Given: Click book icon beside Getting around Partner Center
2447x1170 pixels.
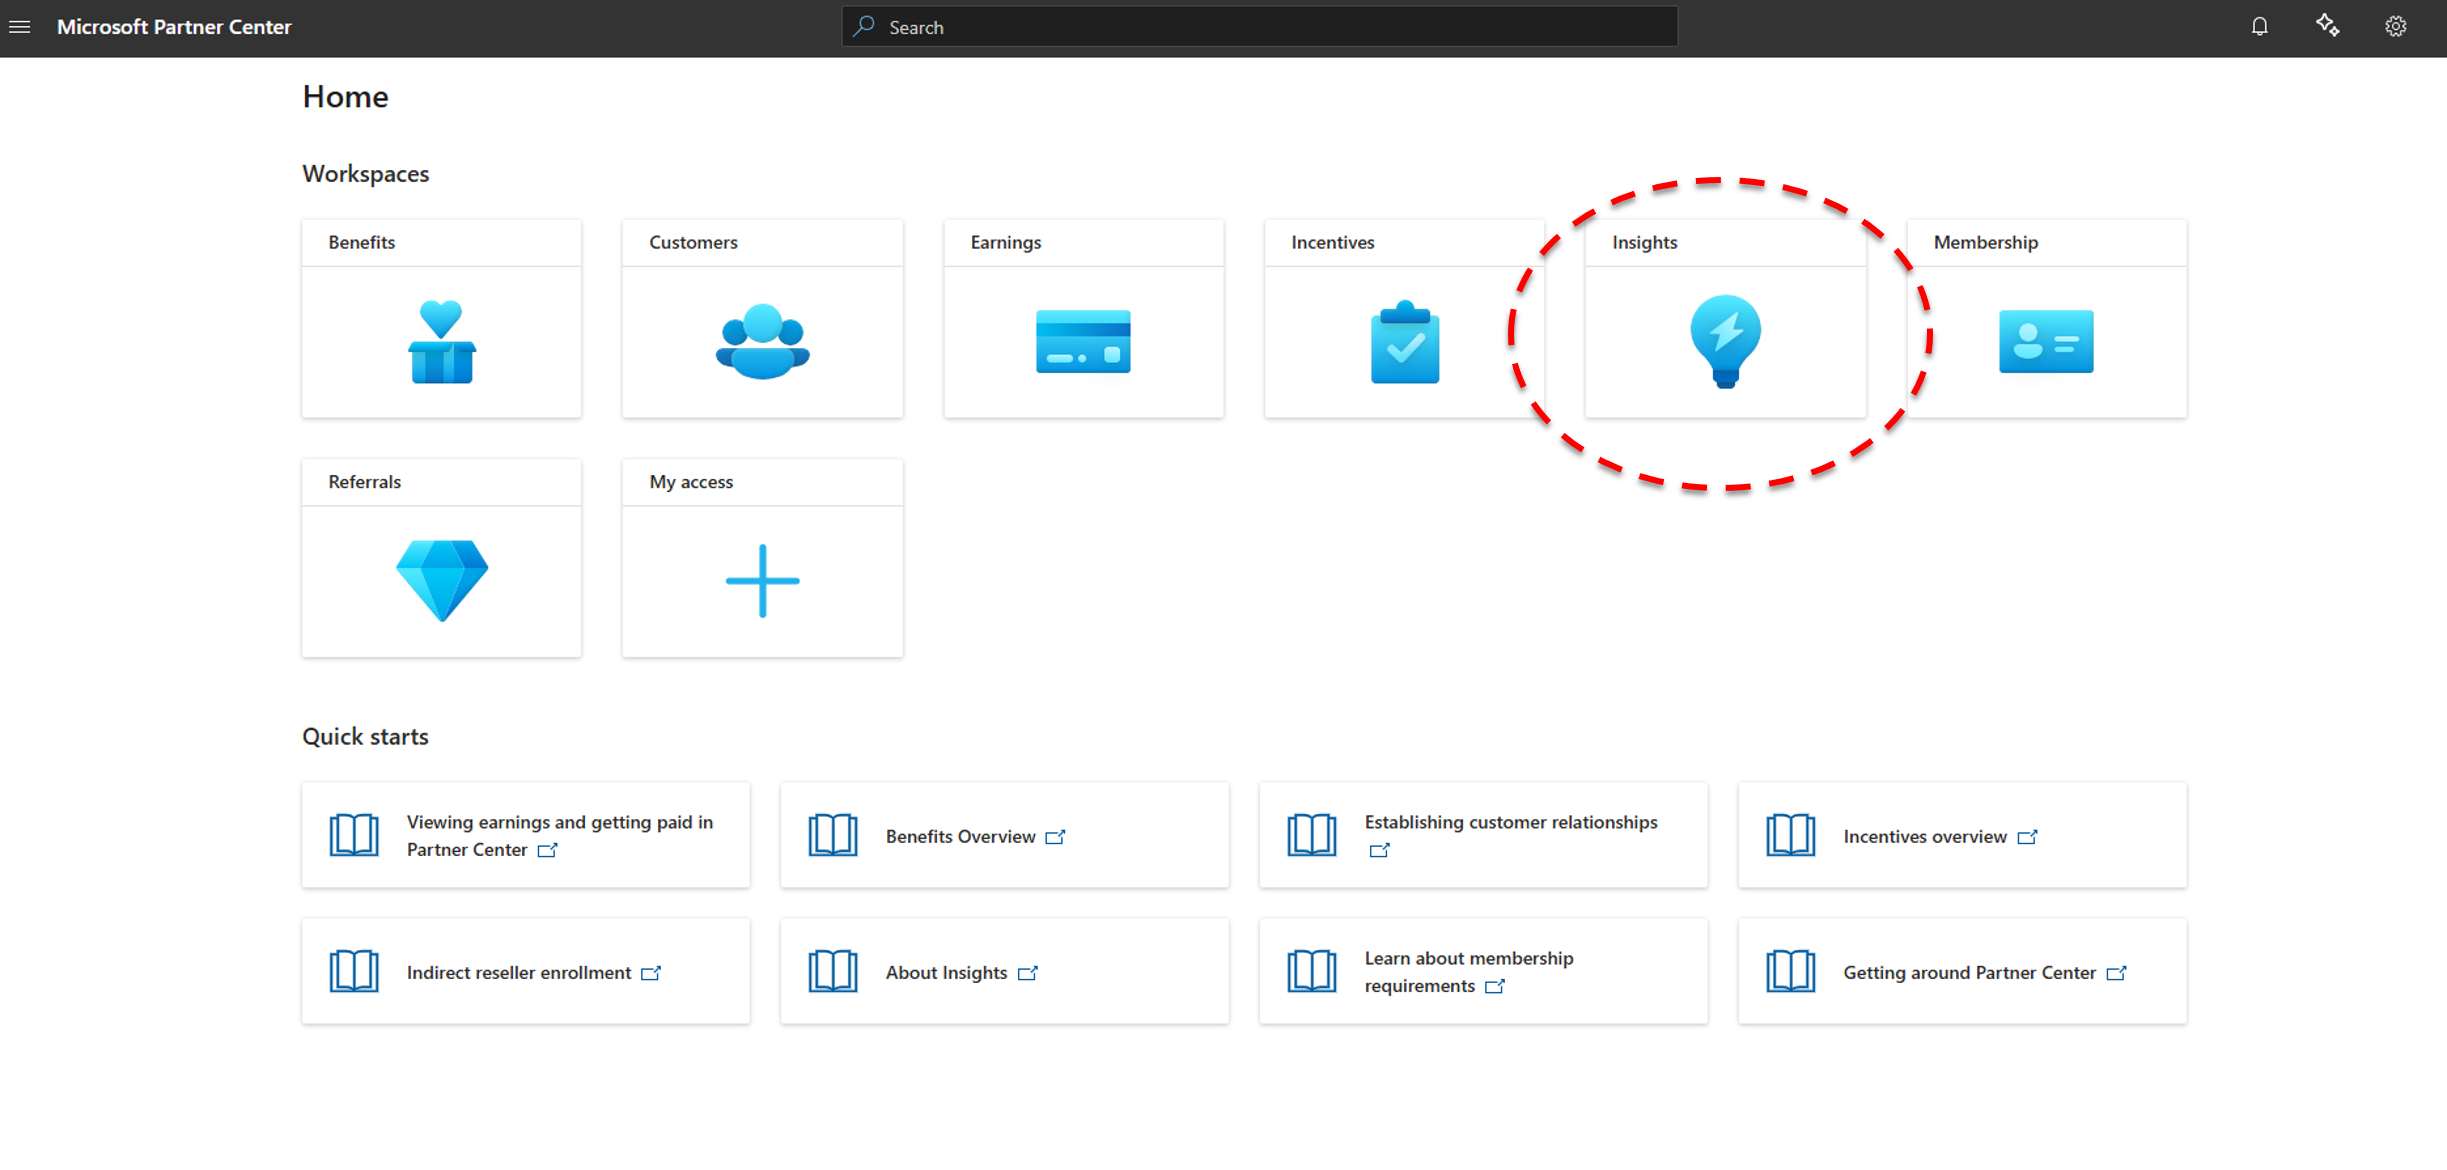Looking at the screenshot, I should pyautogui.click(x=1791, y=971).
